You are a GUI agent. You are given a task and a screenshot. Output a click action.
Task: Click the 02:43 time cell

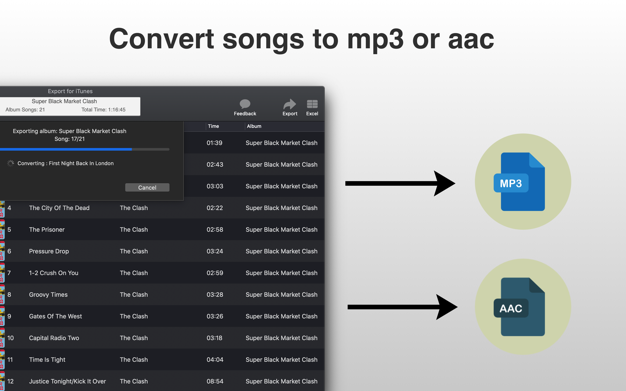215,165
